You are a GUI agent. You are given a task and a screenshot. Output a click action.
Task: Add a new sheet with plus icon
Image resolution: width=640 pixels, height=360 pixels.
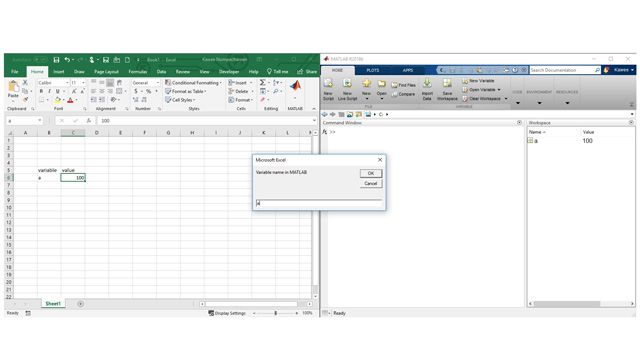pyautogui.click(x=80, y=304)
